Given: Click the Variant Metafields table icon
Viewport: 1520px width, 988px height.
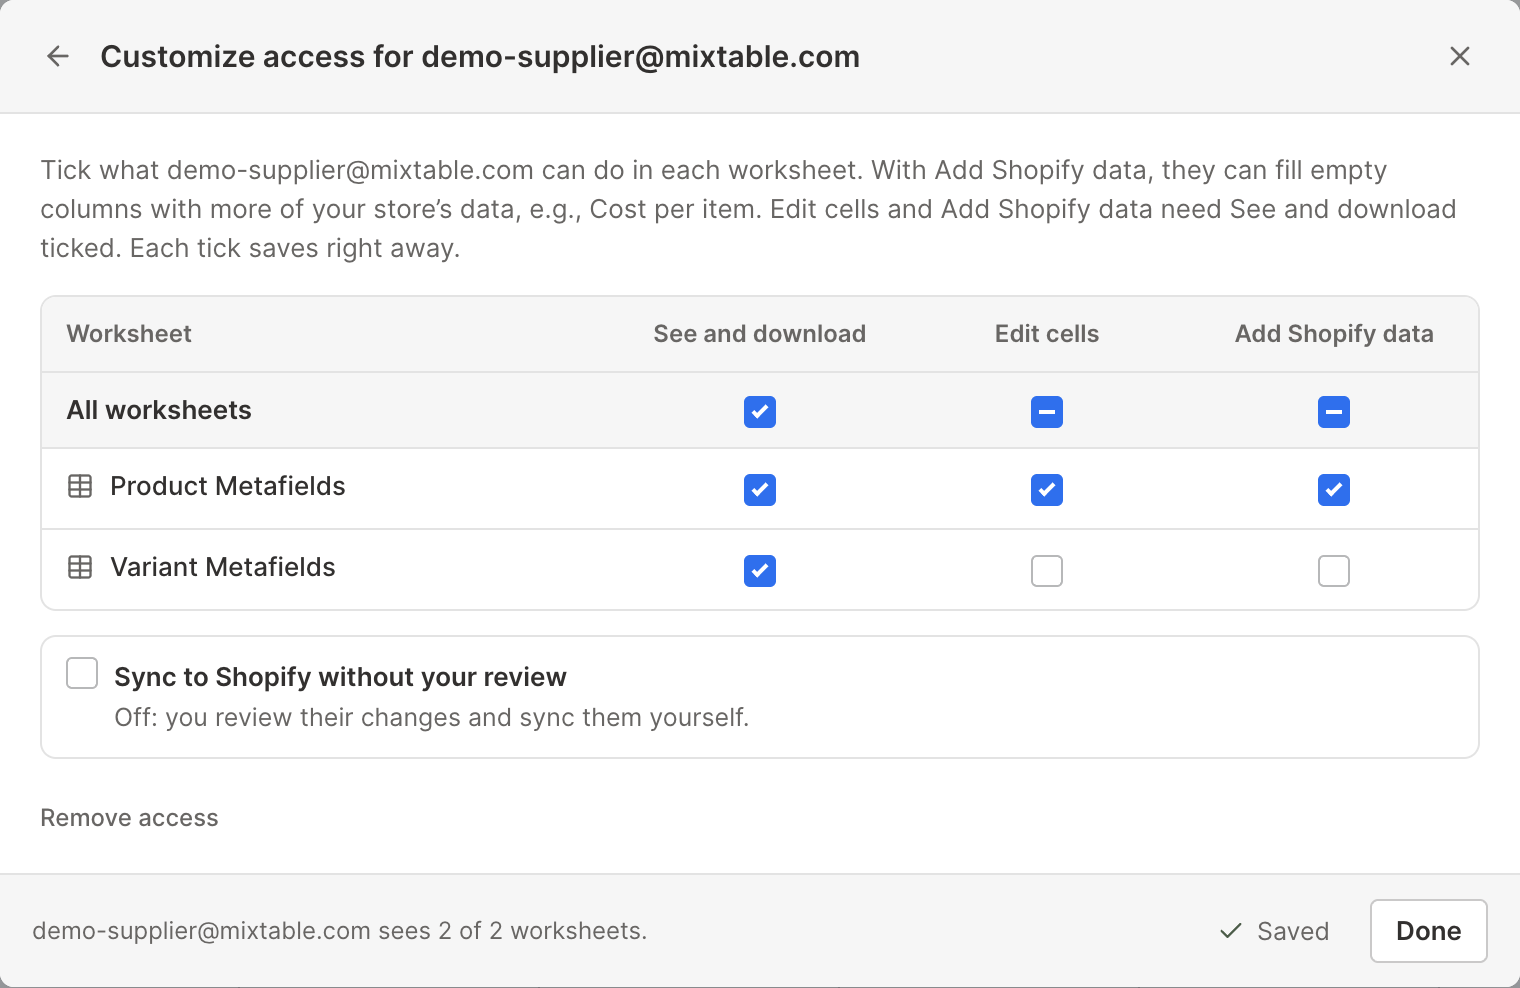Looking at the screenshot, I should (80, 568).
